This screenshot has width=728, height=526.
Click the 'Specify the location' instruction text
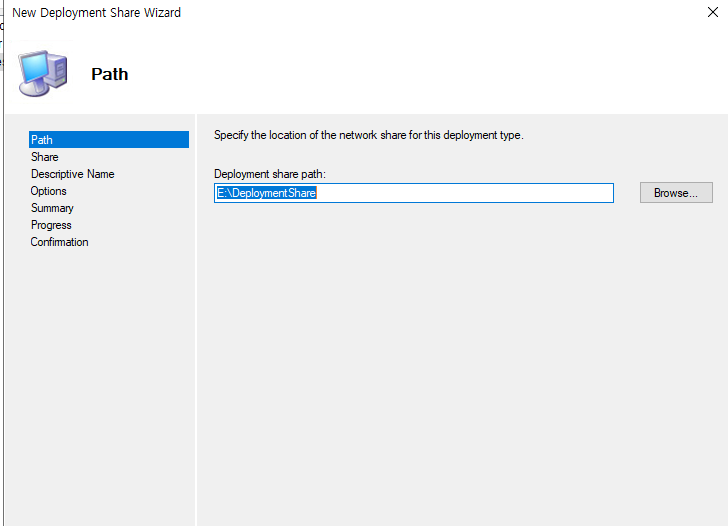[x=369, y=135]
